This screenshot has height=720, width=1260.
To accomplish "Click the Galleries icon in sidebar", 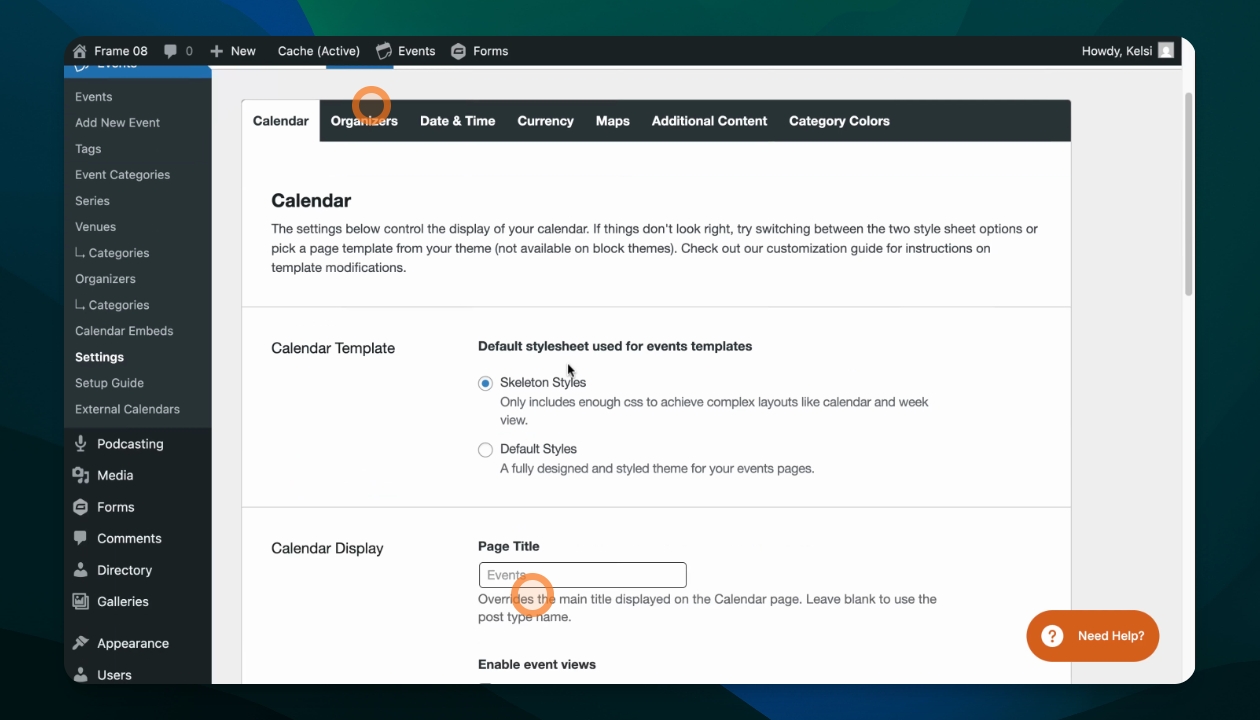I will [81, 601].
